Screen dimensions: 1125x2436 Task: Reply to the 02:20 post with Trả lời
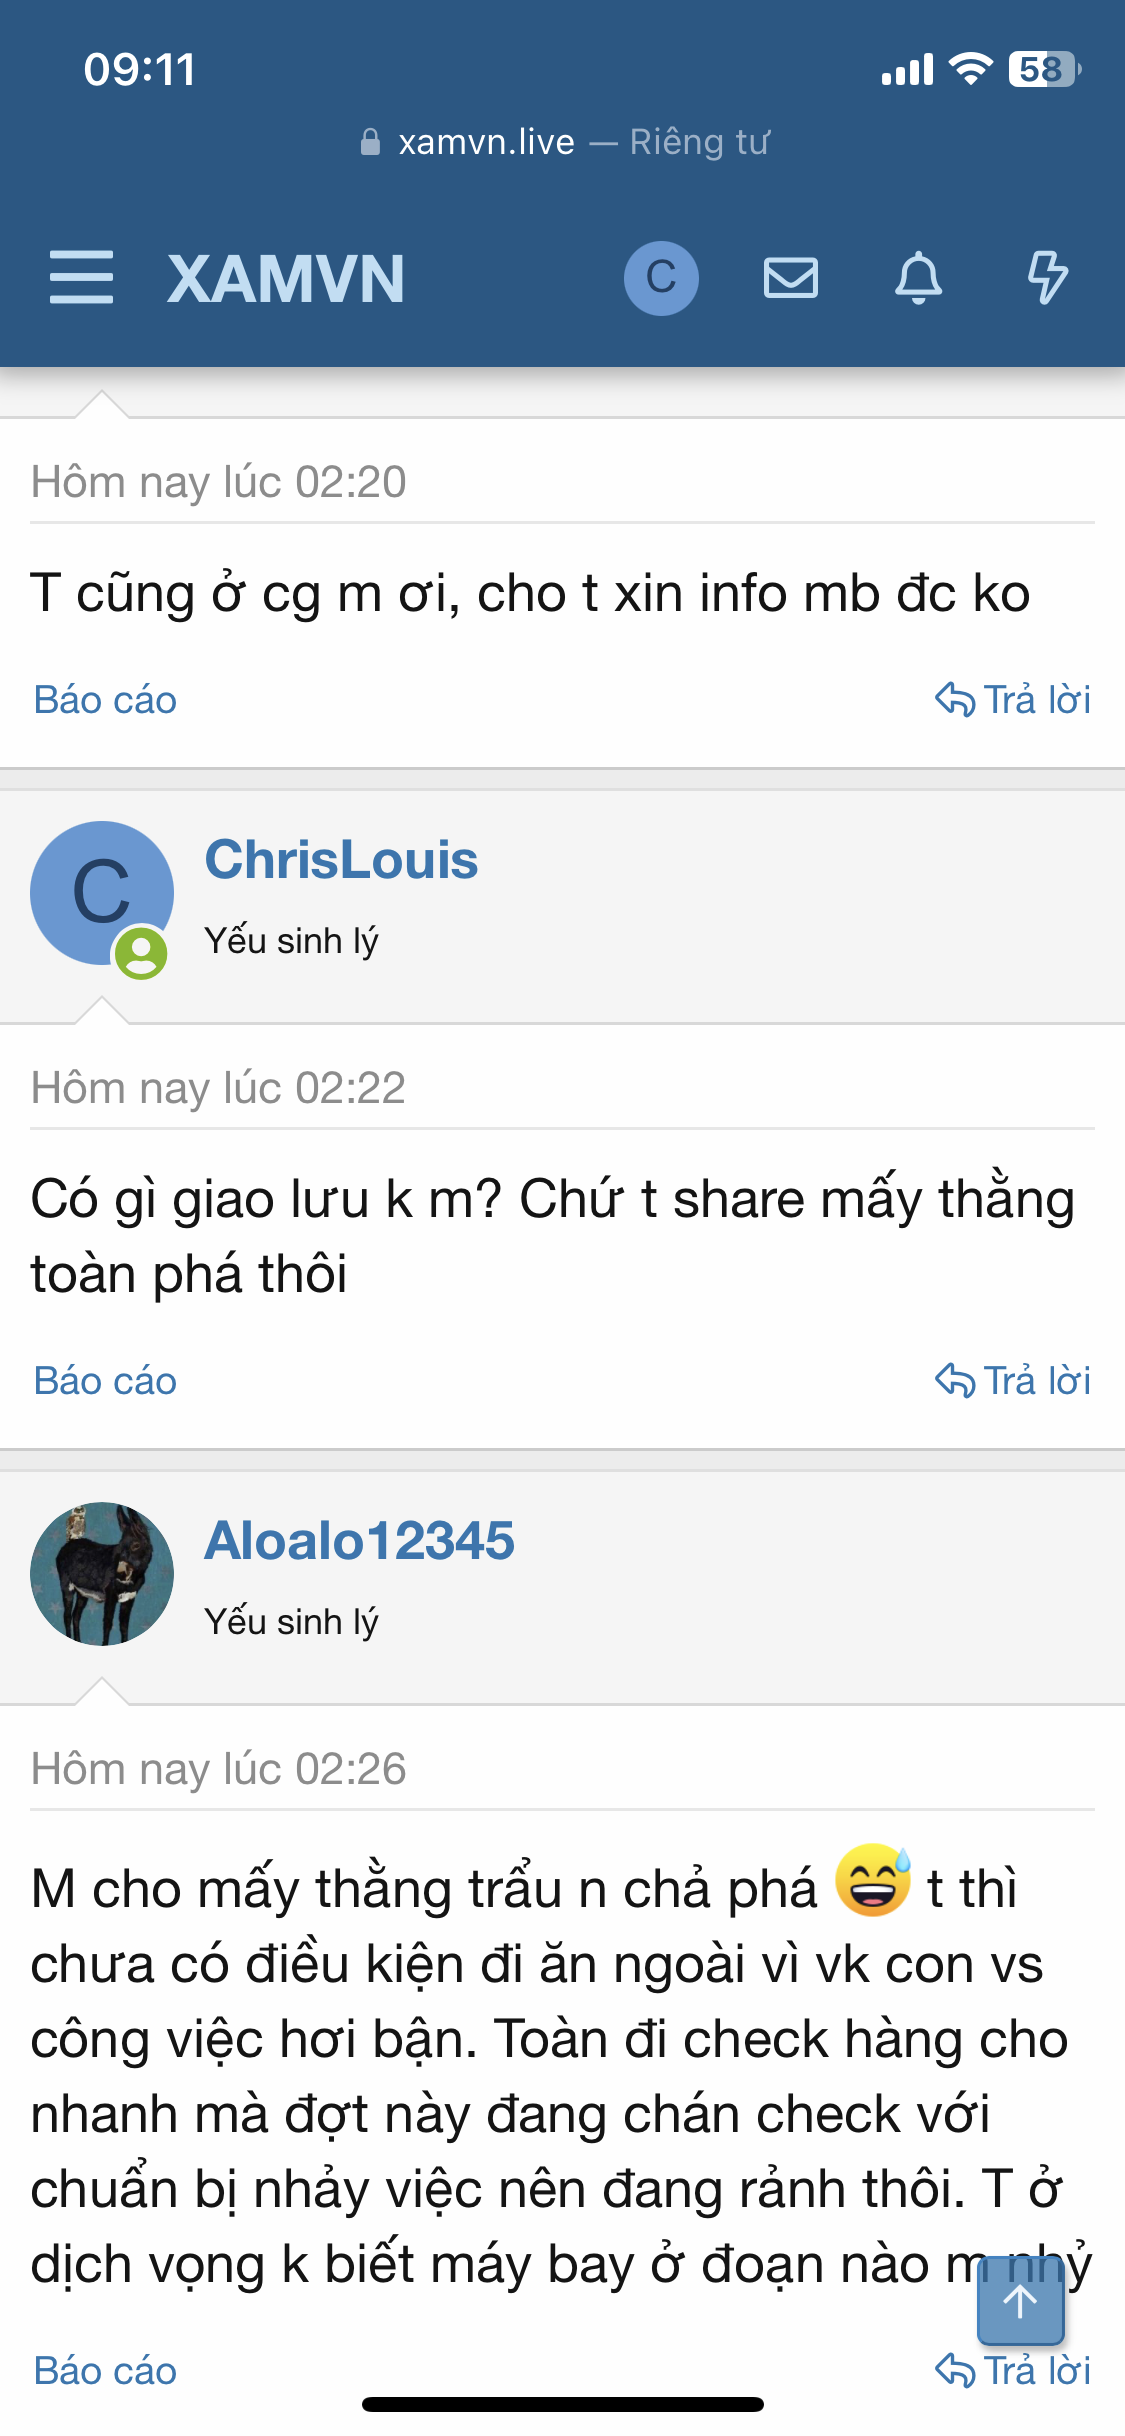coord(1012,700)
